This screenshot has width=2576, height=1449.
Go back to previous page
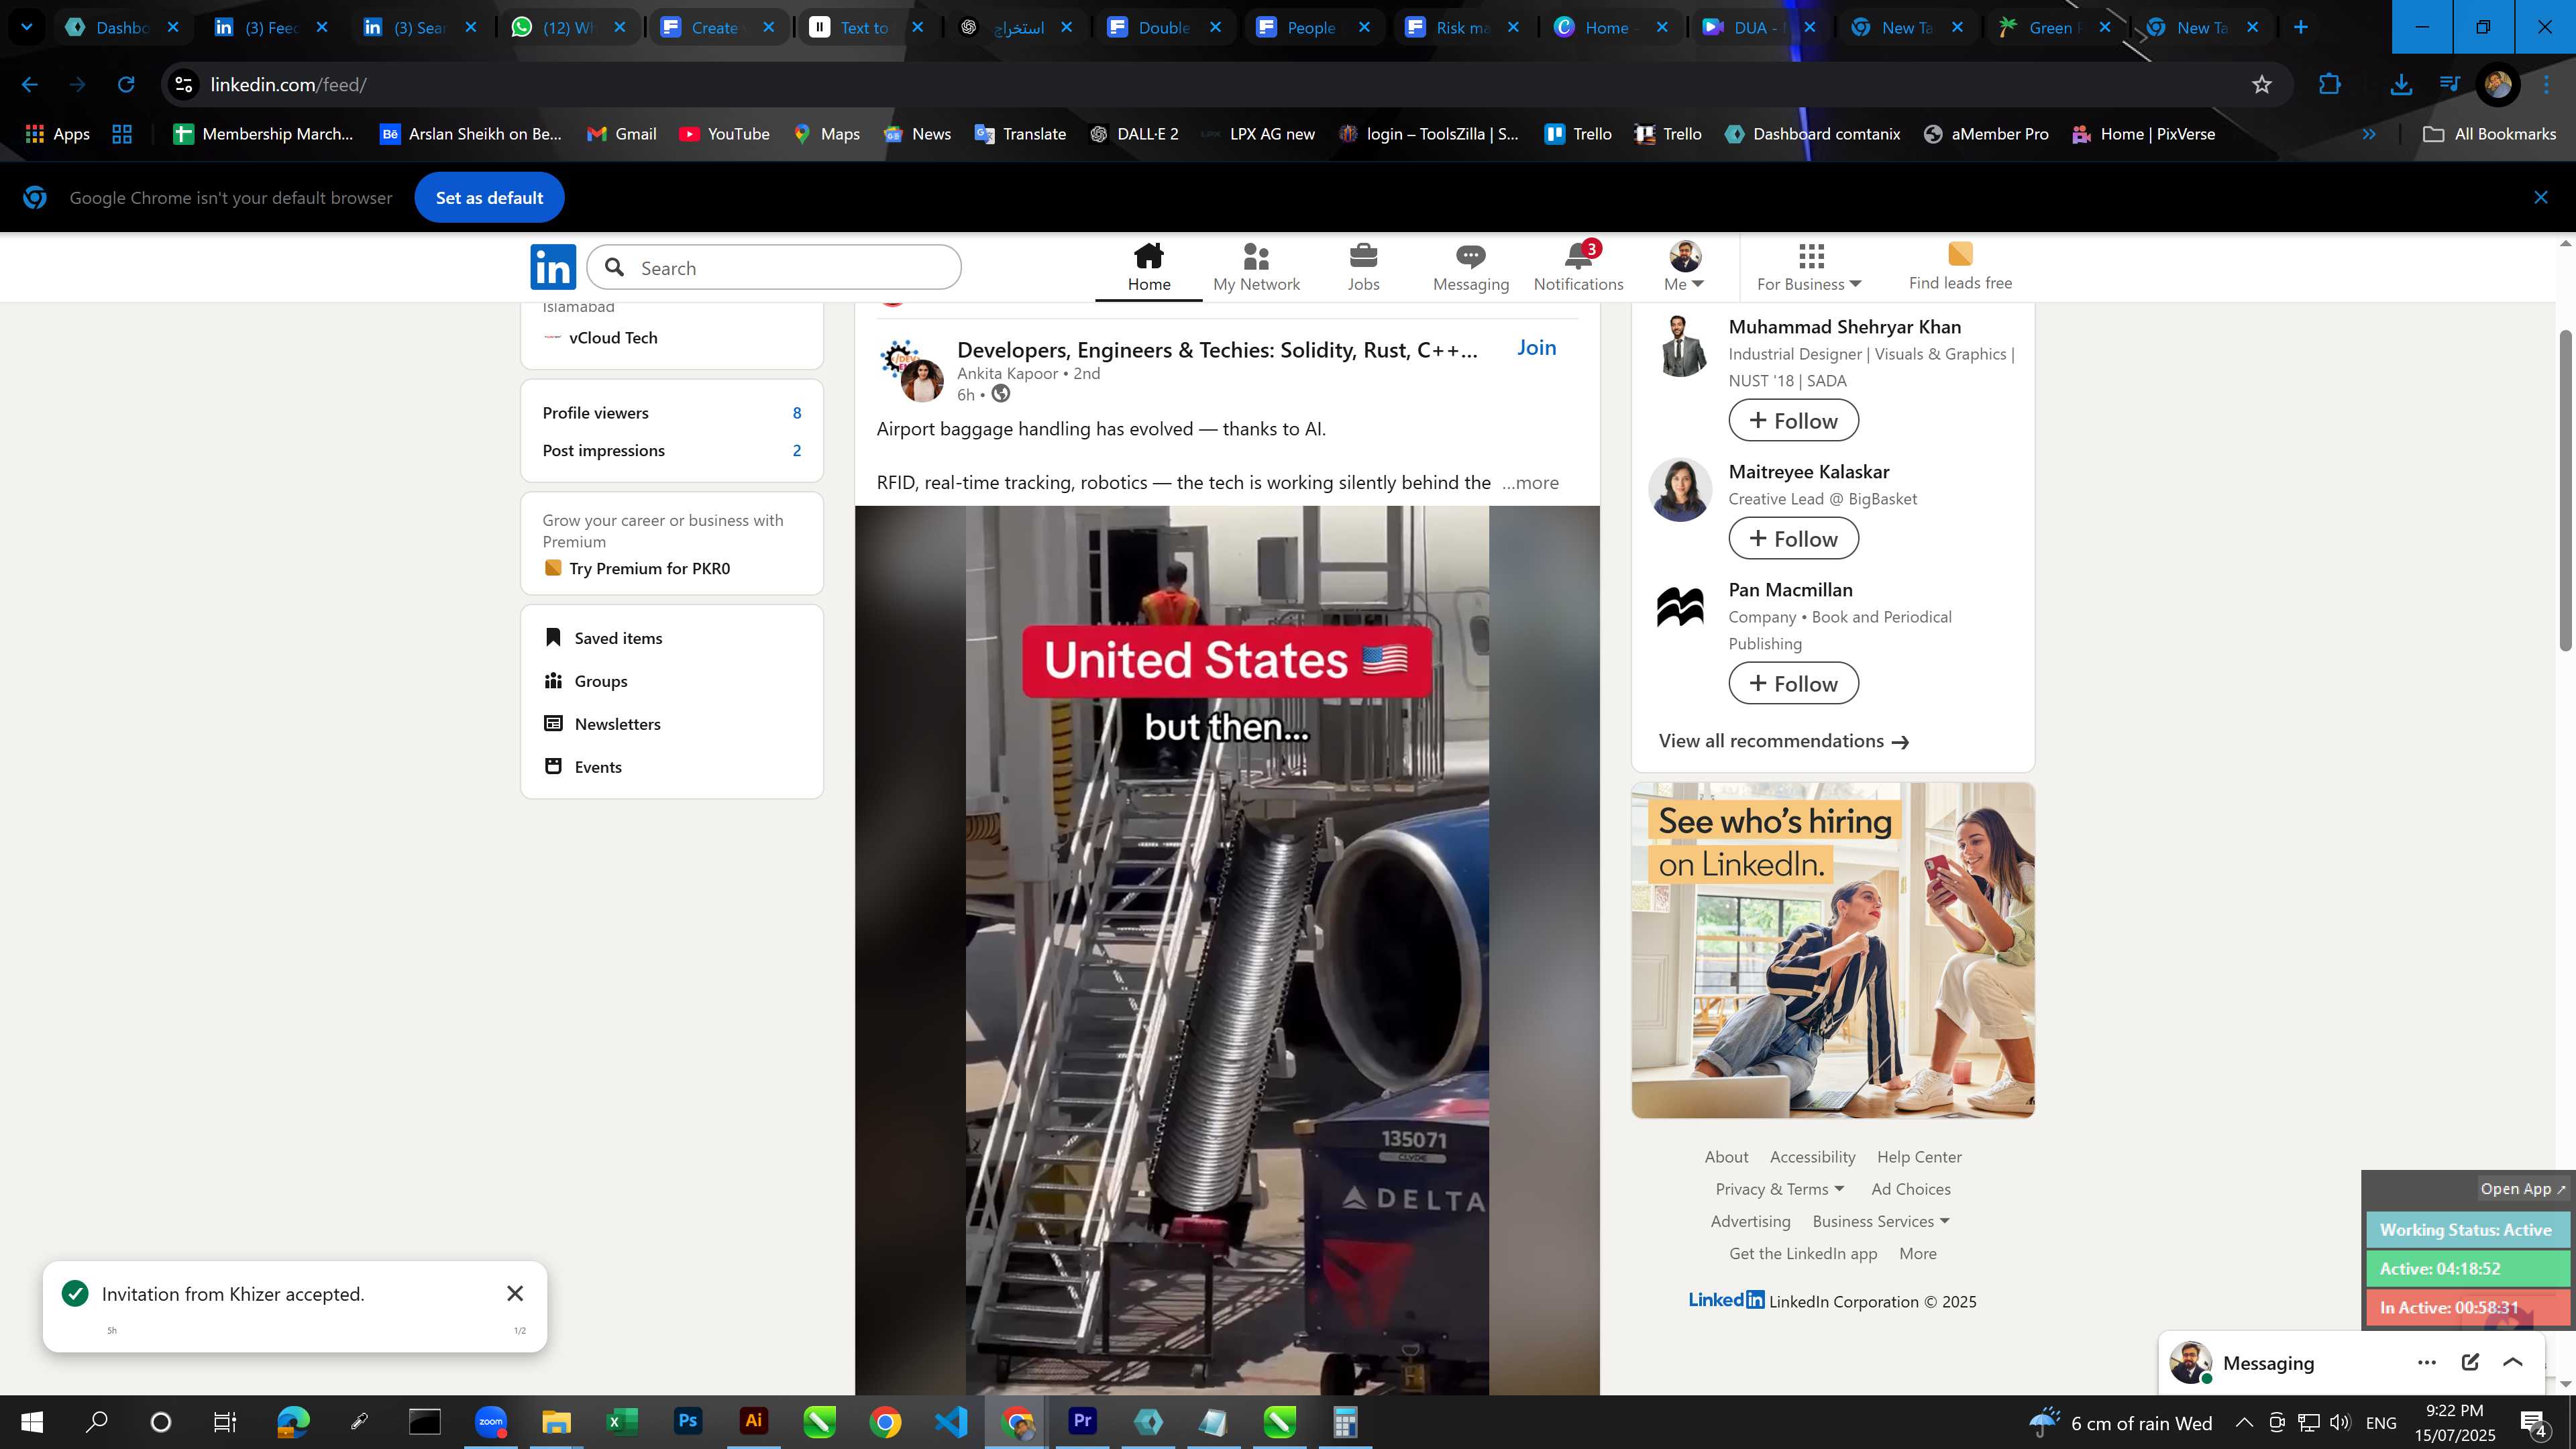(30, 85)
